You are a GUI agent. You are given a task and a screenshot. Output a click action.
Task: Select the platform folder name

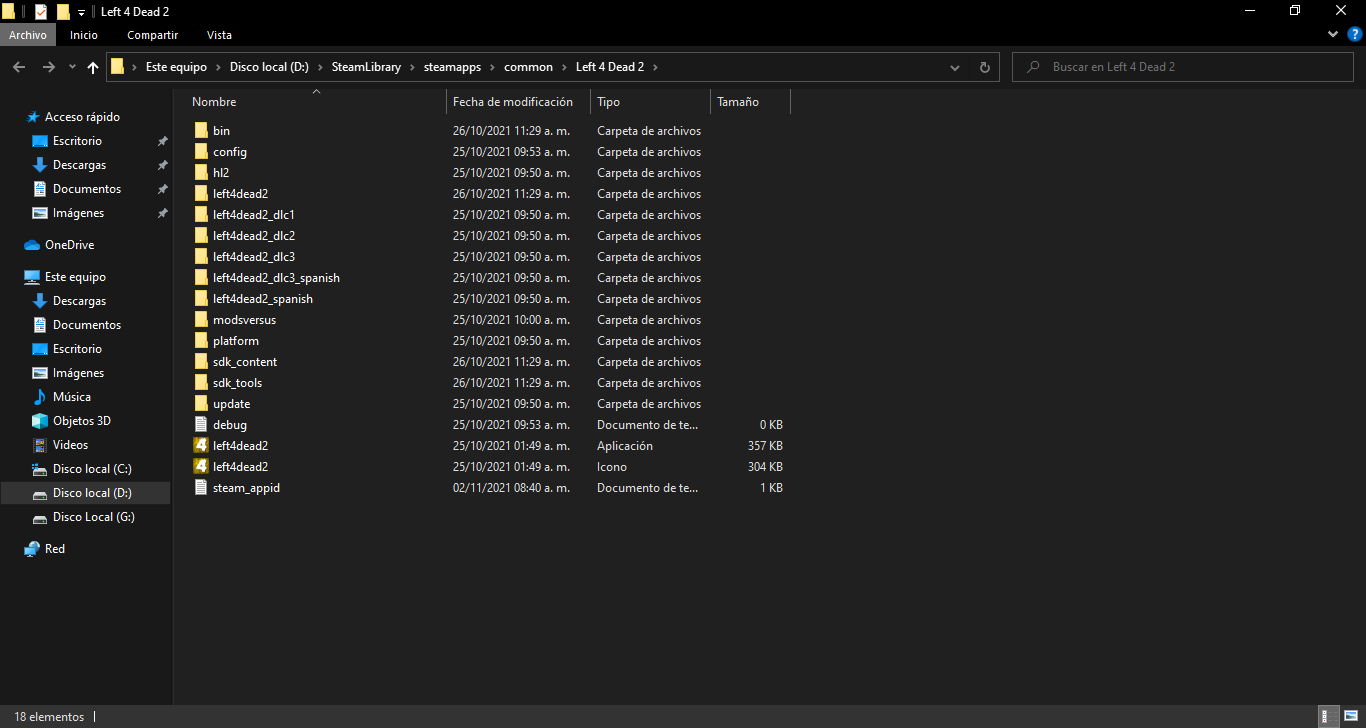point(236,341)
